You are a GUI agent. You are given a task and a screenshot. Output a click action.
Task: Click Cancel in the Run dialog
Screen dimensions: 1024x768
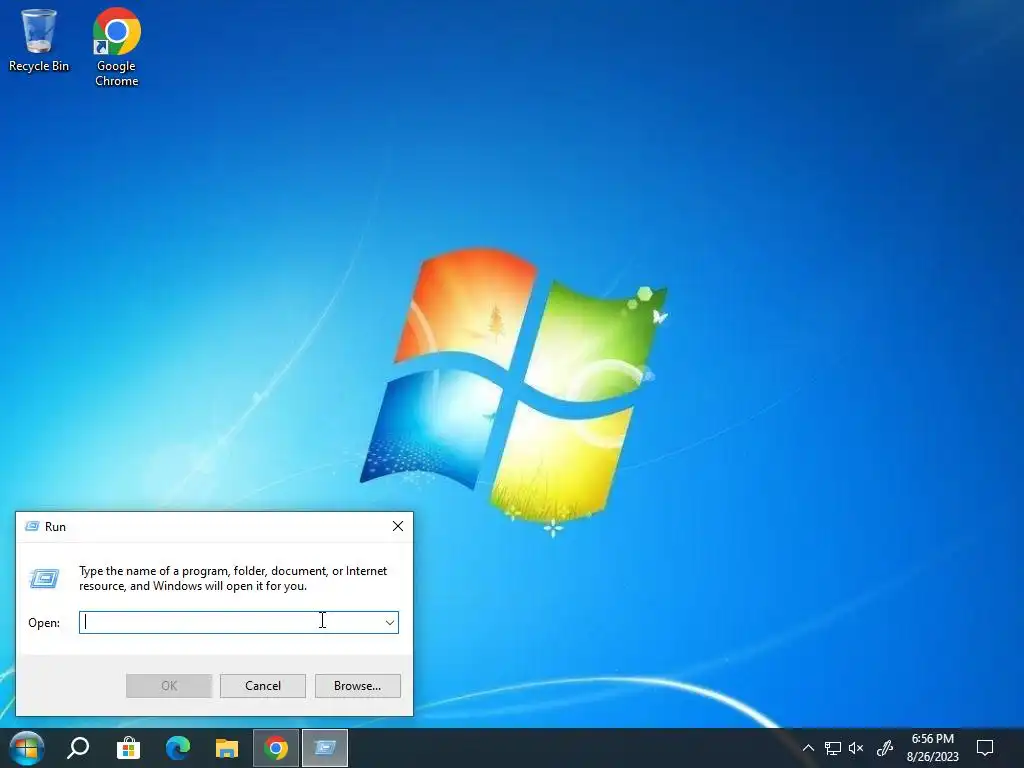(263, 686)
